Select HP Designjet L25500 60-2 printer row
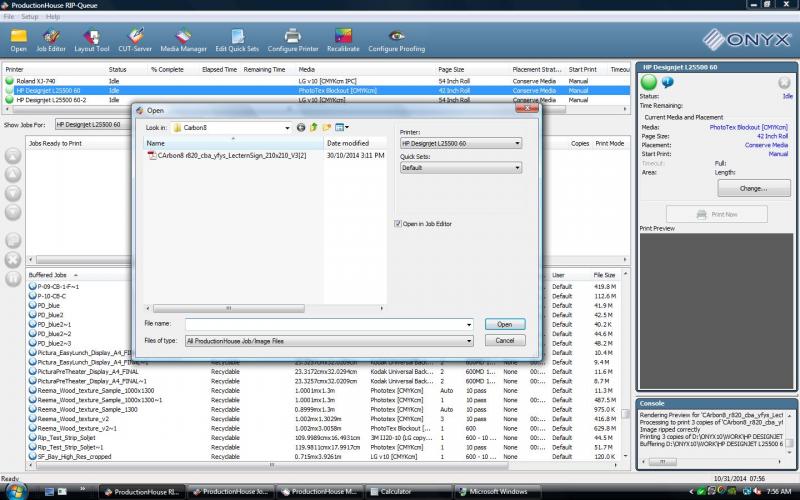Viewport: 800px width, 500px height. 316,100
